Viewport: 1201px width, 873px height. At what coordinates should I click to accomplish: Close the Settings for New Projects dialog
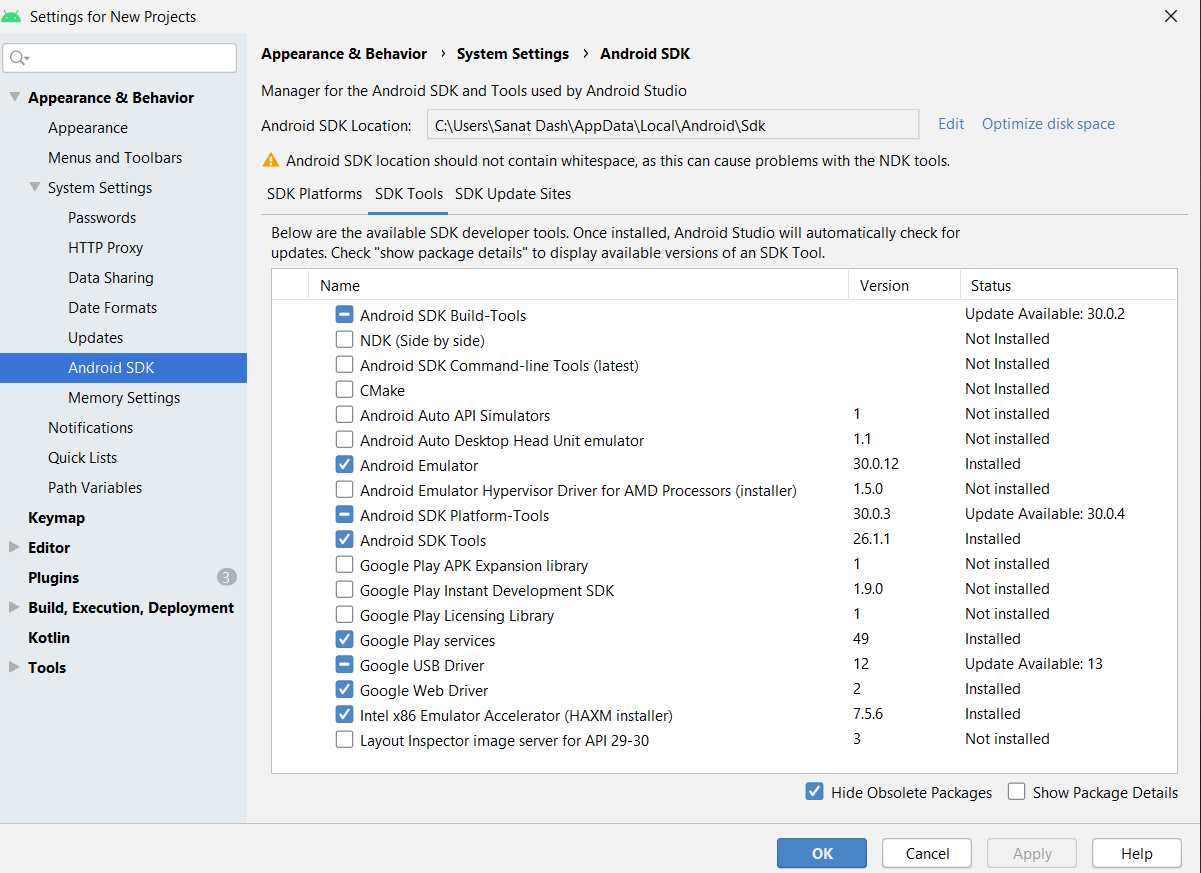coord(1171,15)
